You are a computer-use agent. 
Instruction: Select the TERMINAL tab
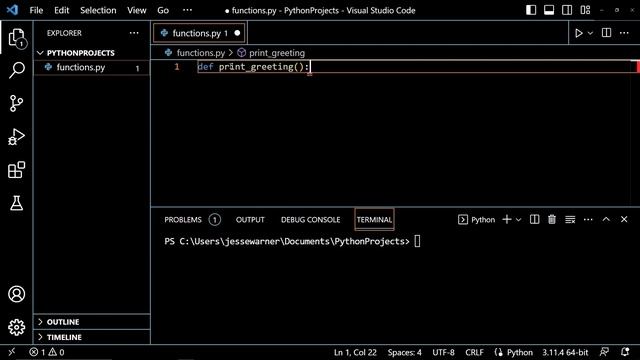click(x=374, y=220)
